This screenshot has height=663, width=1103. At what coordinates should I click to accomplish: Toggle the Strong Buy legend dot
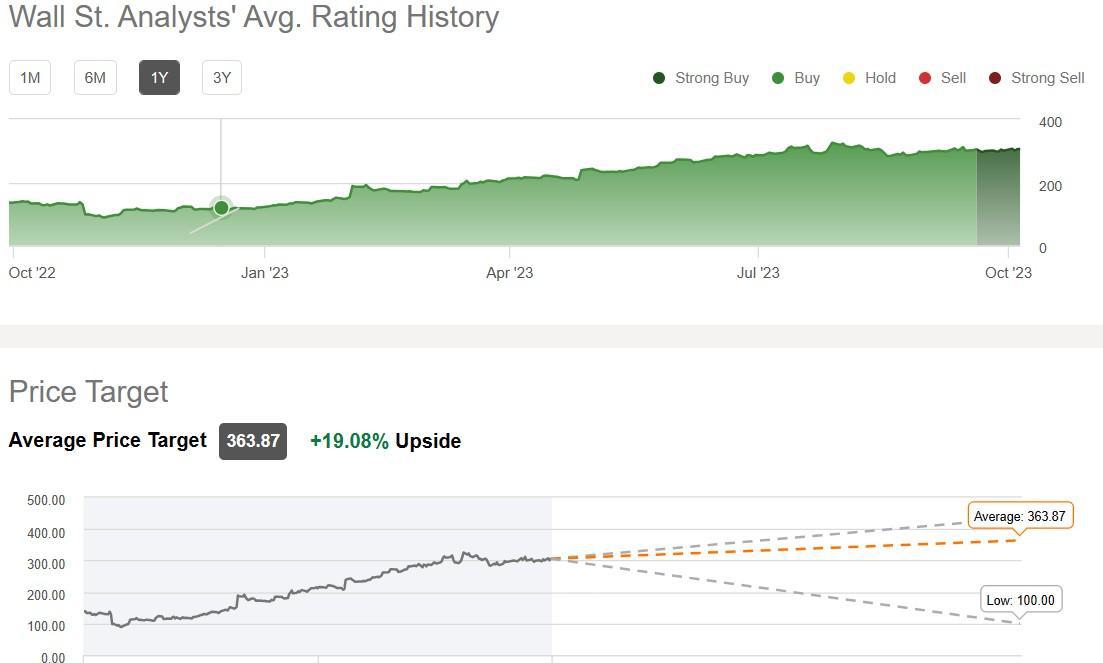[x=659, y=78]
